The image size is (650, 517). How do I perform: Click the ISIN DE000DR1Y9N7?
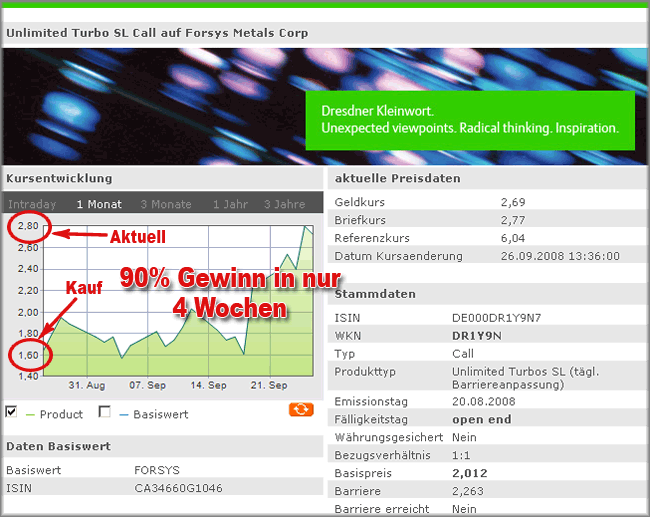click(496, 318)
